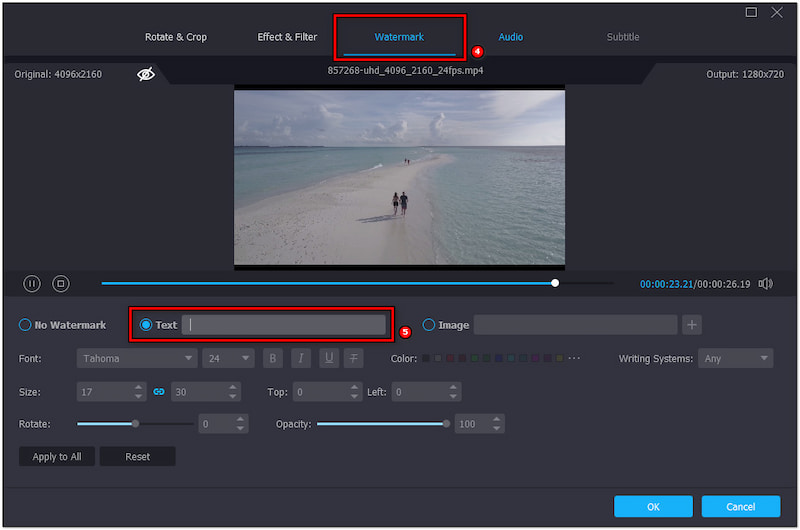The width and height of the screenshot is (800, 530).
Task: Open the Tahoma font dropdown
Action: coord(137,358)
